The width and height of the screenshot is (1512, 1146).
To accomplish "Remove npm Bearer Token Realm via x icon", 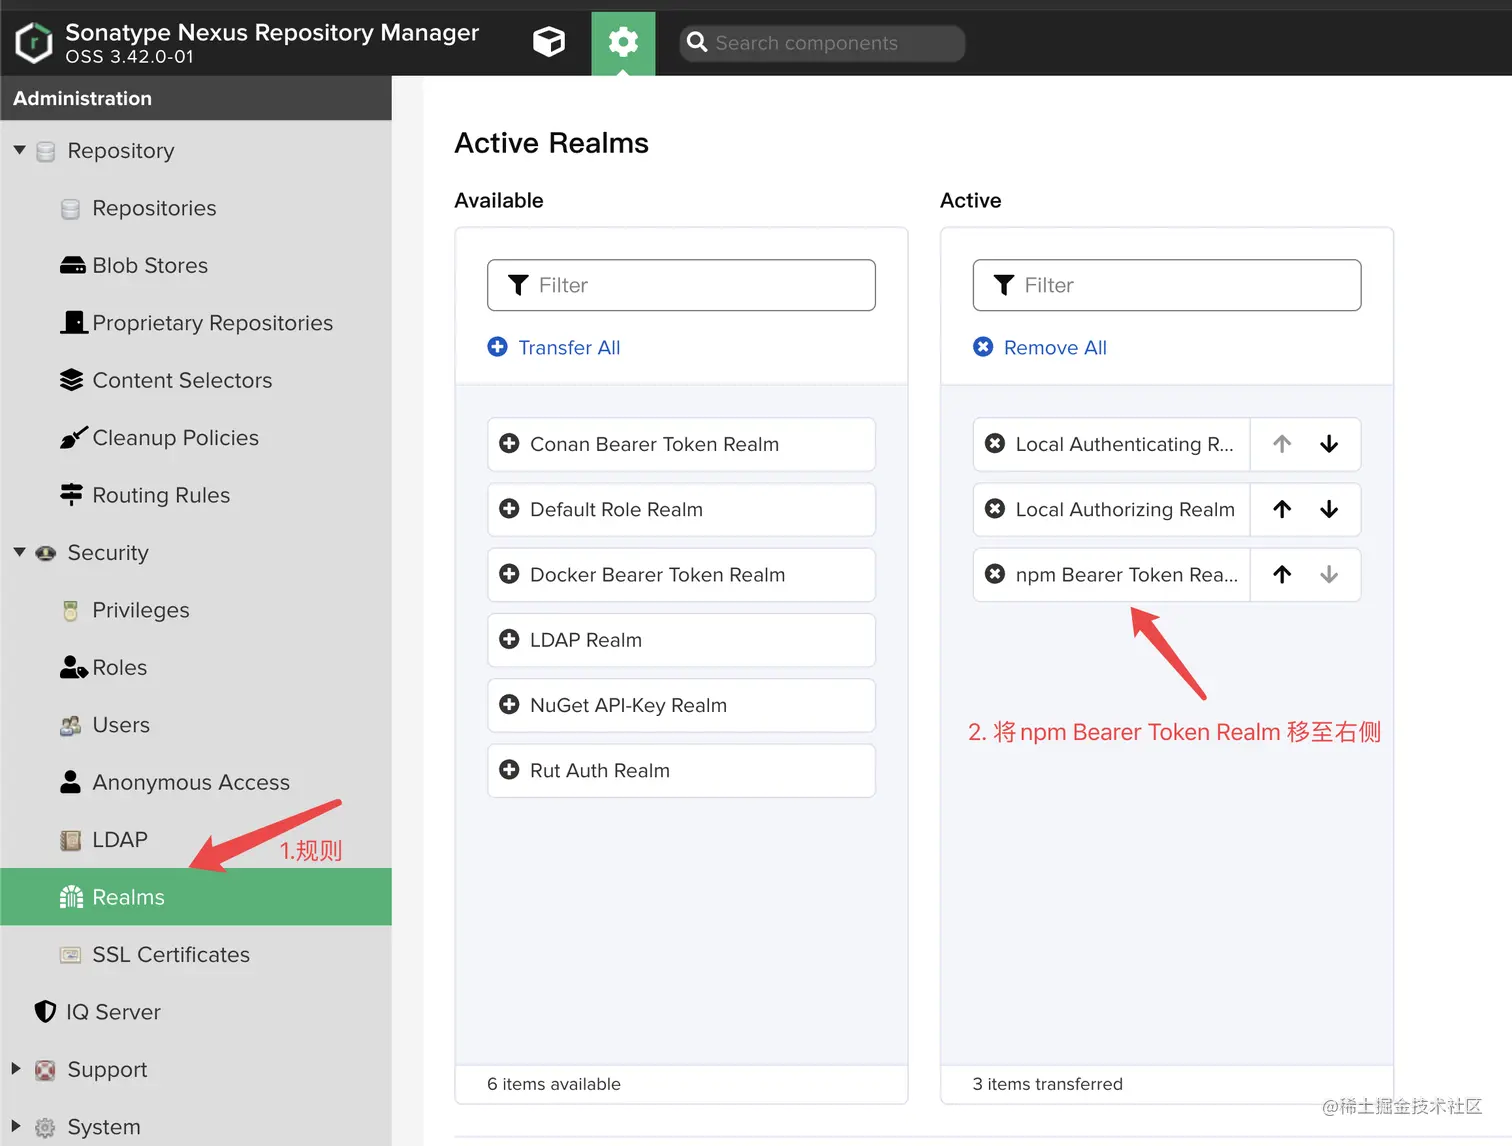I will (x=995, y=574).
